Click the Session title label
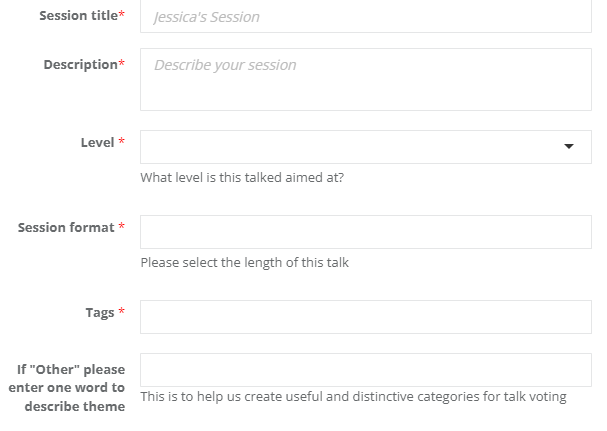Image resolution: width=607 pixels, height=431 pixels. pos(79,15)
